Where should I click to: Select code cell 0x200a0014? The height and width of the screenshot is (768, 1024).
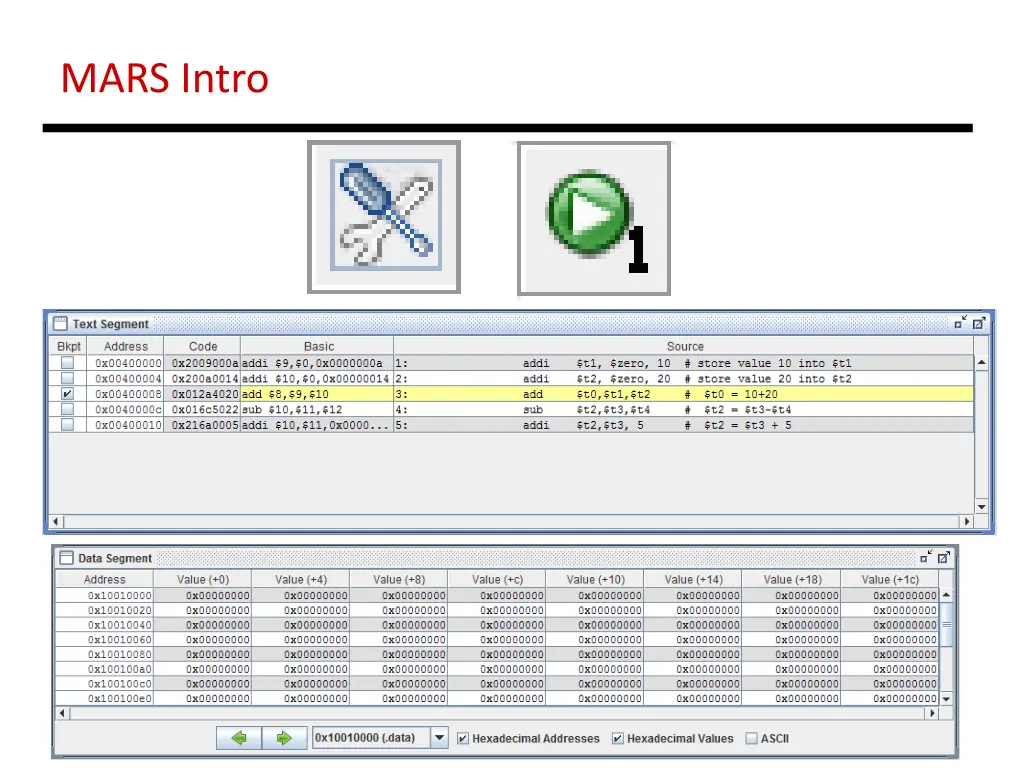[202, 379]
